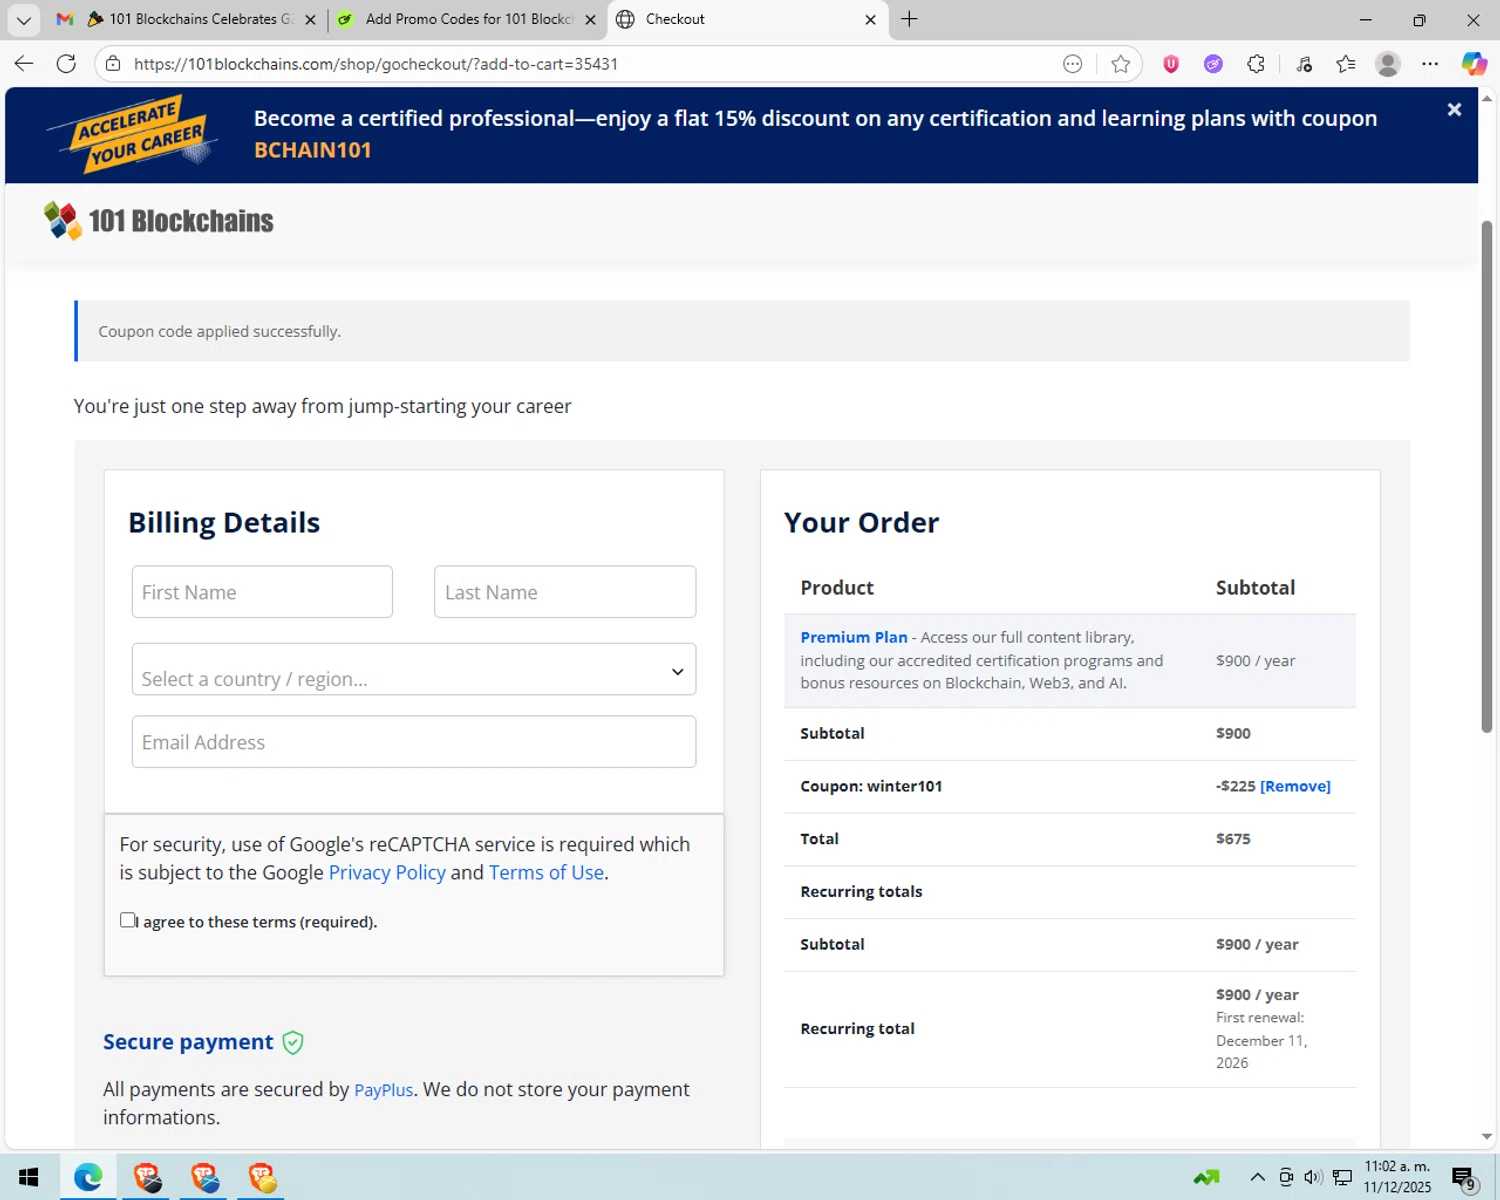Click the network icon in system tray
This screenshot has height=1200, width=1500.
point(1342,1177)
